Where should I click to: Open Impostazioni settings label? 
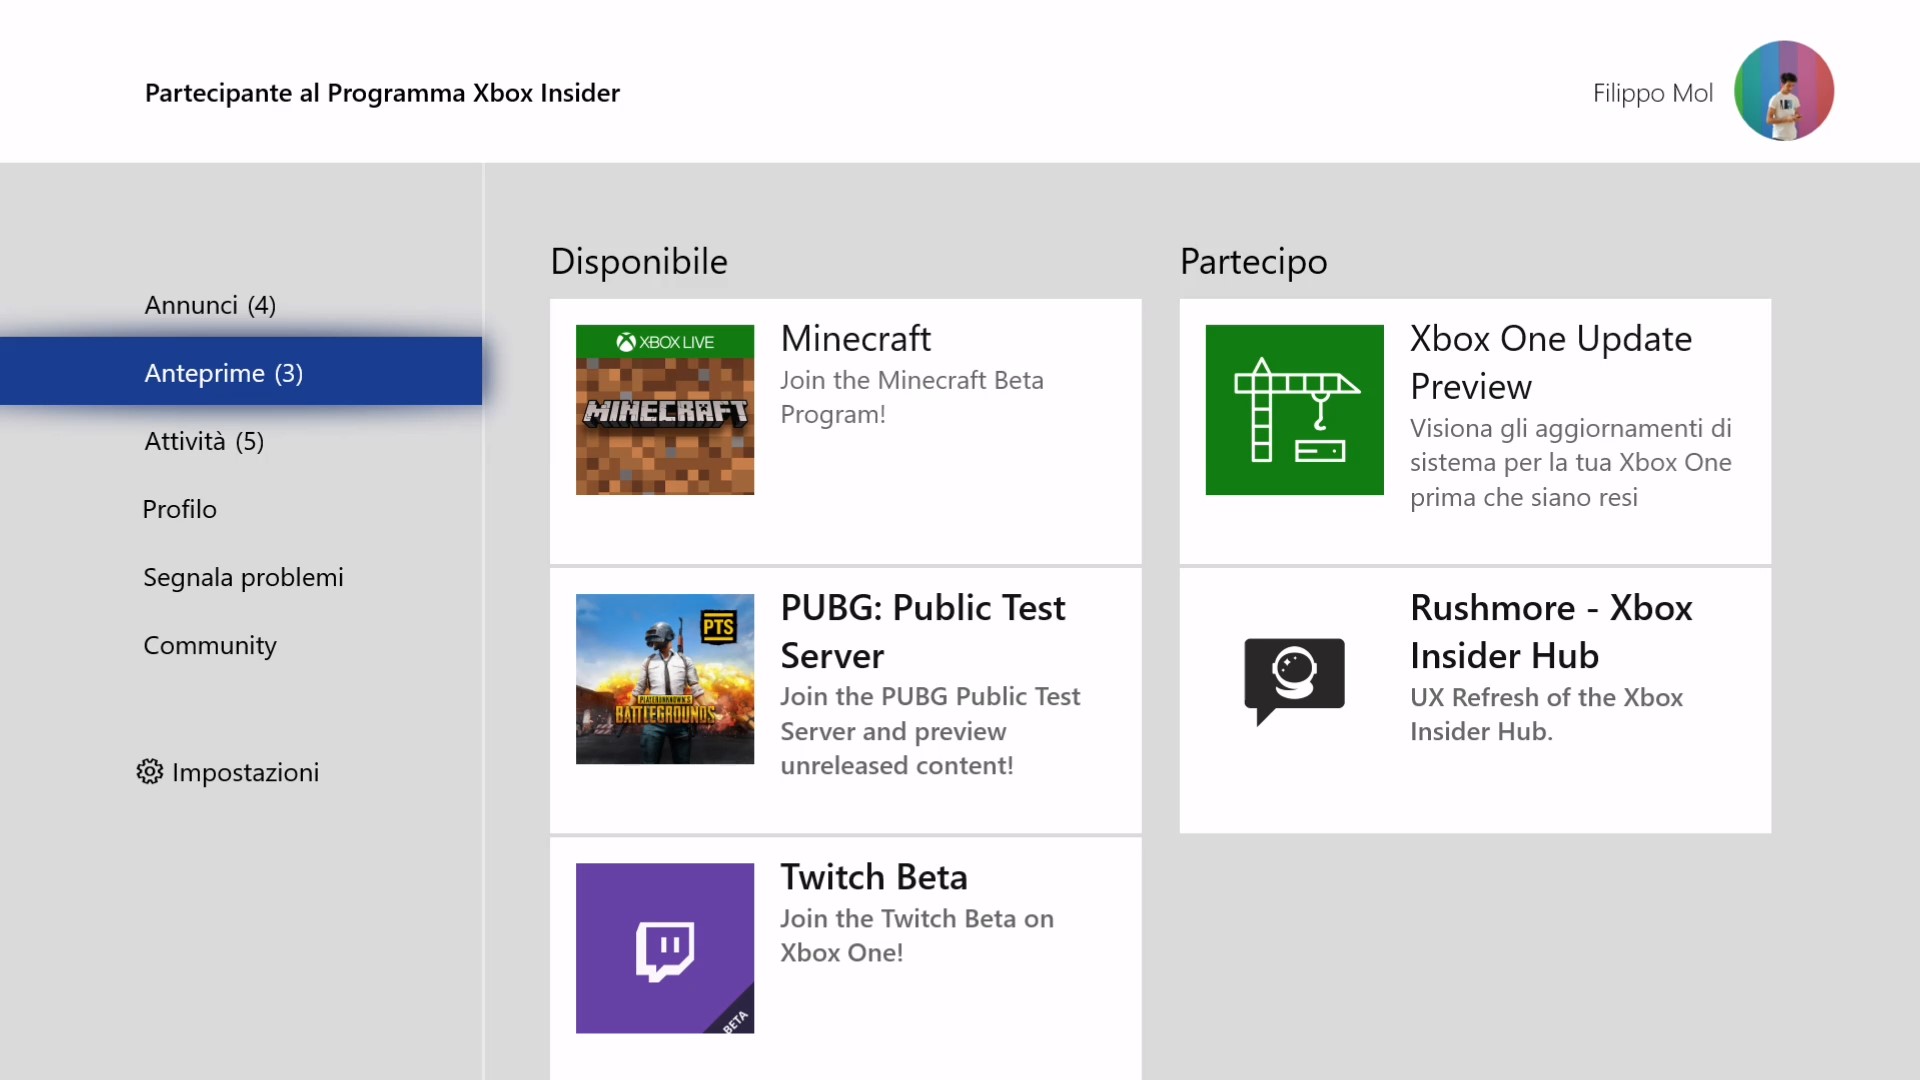click(245, 772)
